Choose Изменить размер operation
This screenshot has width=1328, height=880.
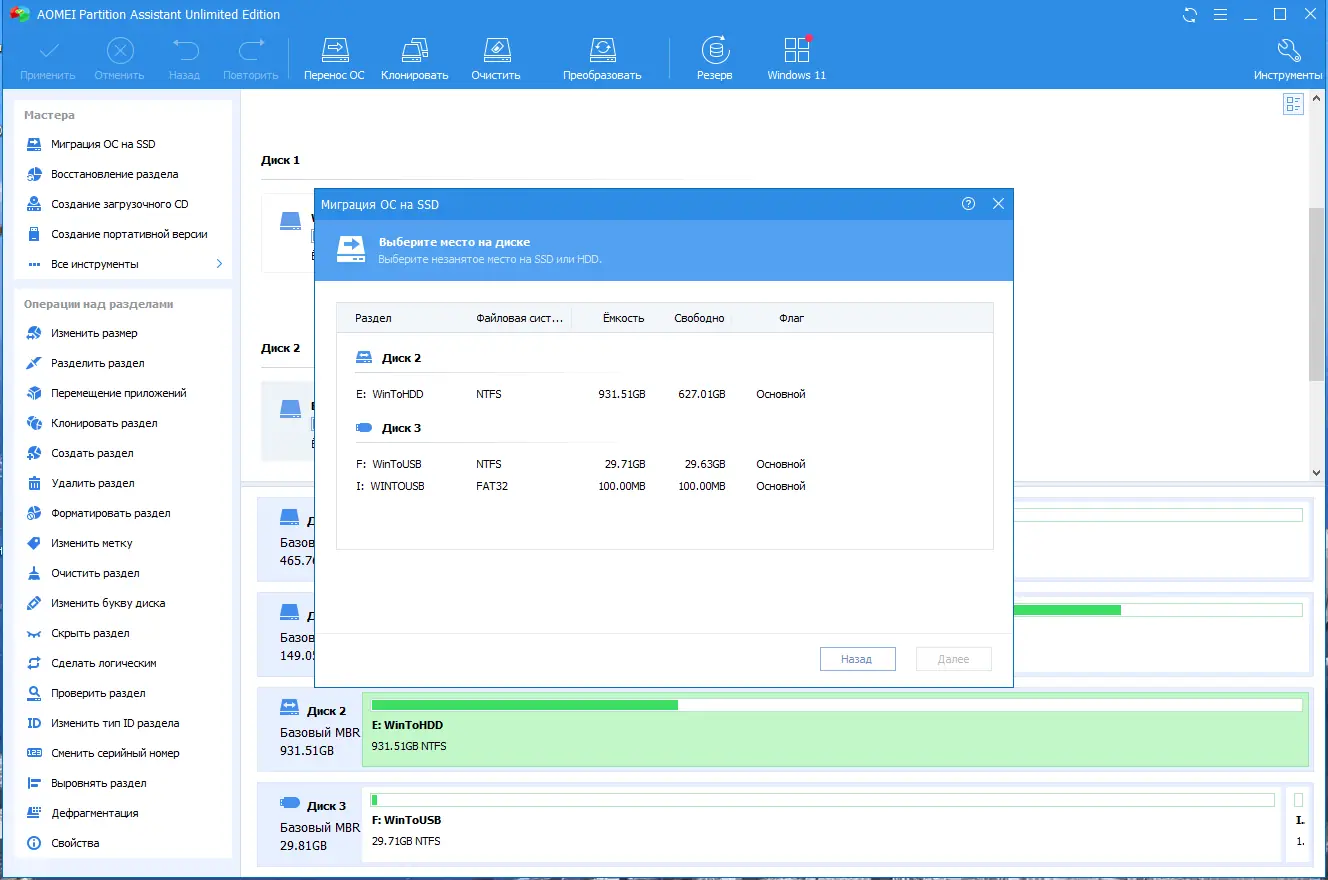pos(94,333)
